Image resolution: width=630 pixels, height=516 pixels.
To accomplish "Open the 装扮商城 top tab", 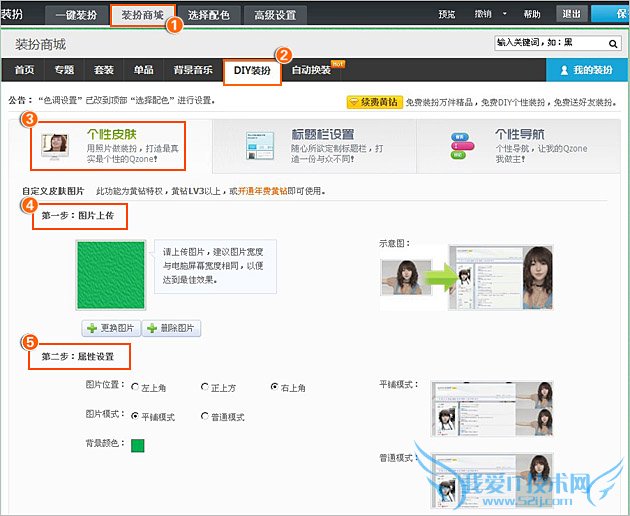I will point(145,15).
